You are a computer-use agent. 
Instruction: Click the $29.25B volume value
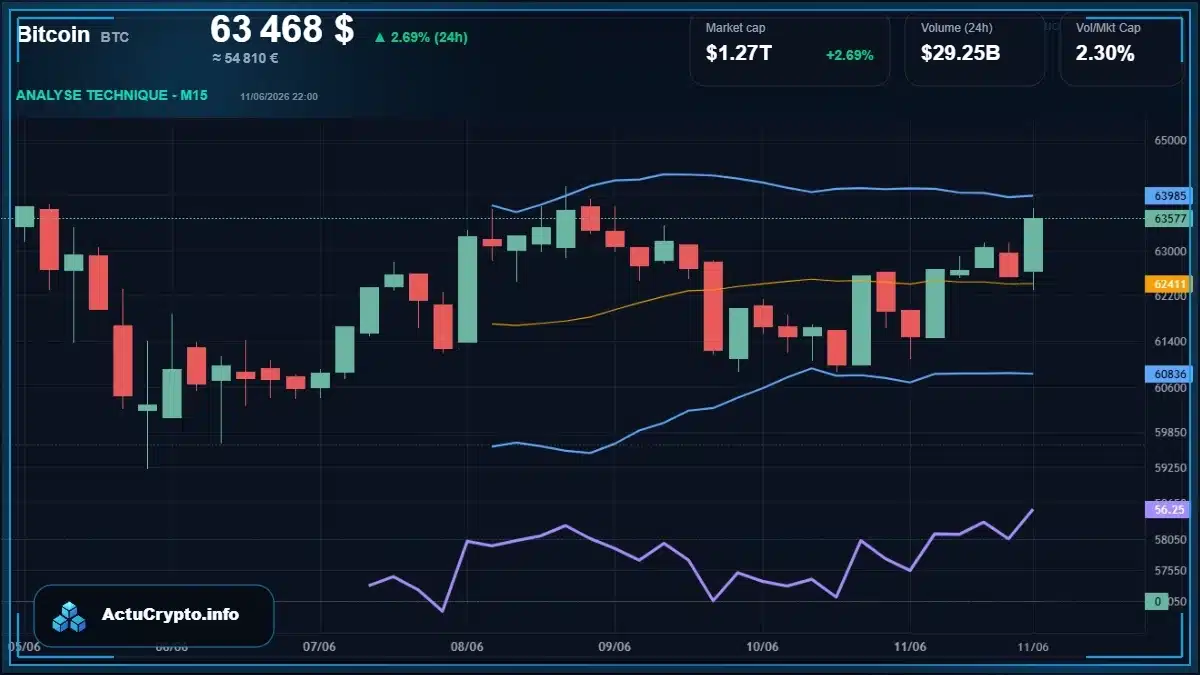(961, 54)
